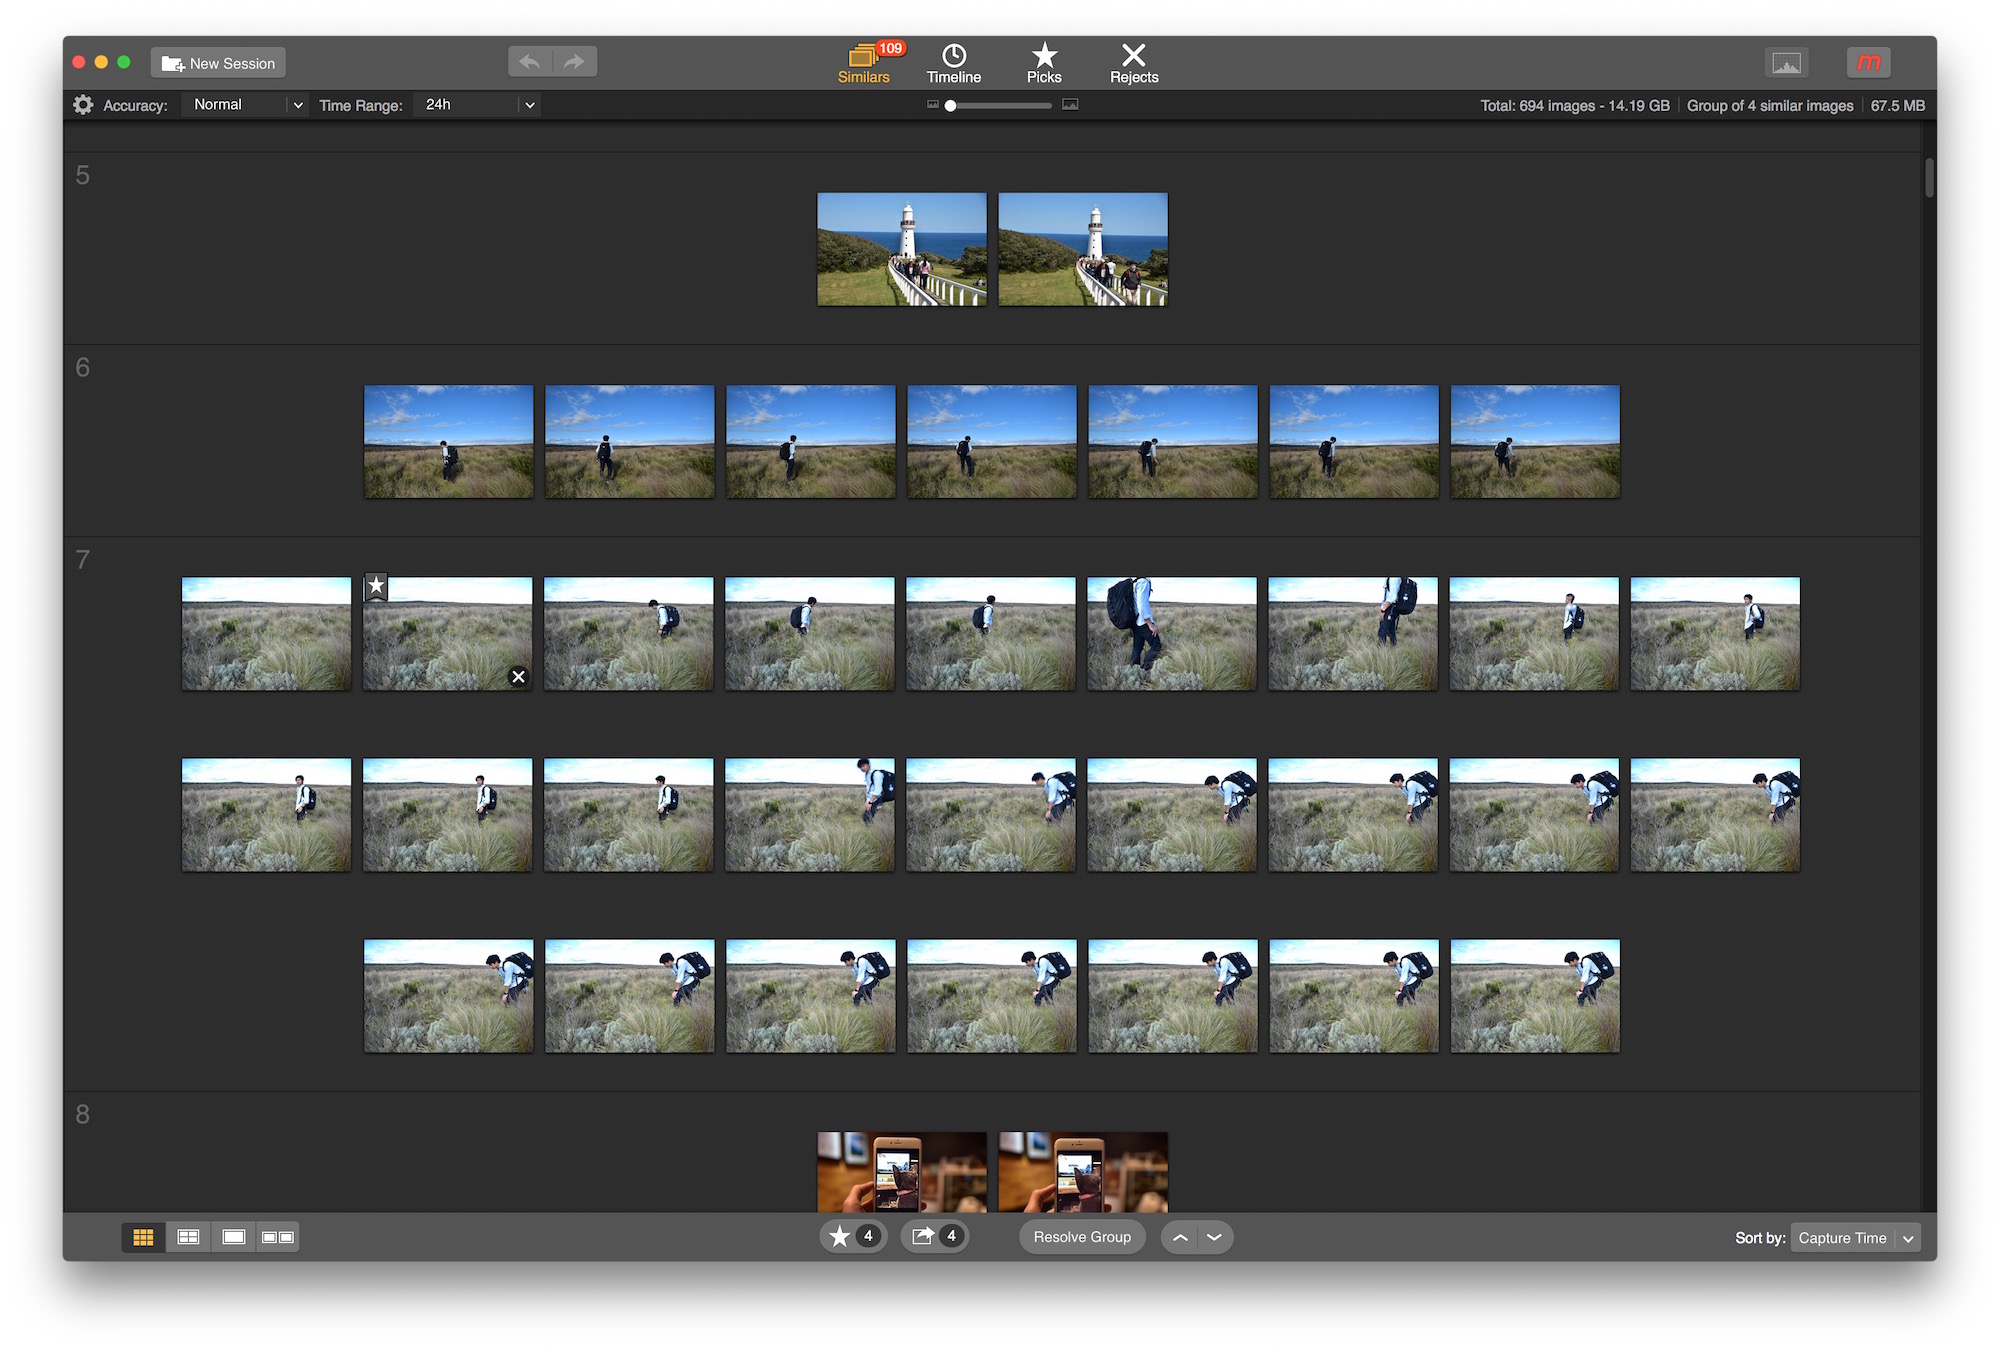Adjust the thumbnail size slider
Image resolution: width=2000 pixels, height=1351 pixels.
pos(950,104)
